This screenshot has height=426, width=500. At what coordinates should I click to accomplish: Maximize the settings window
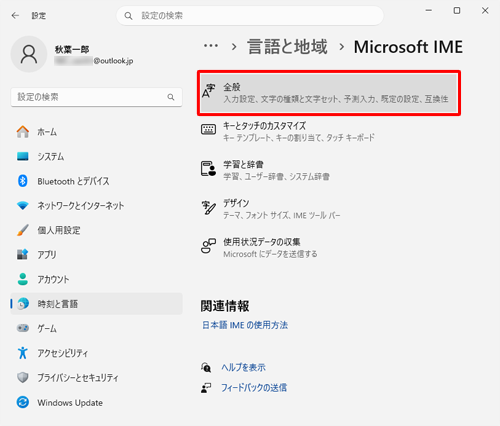pyautogui.click(x=457, y=11)
